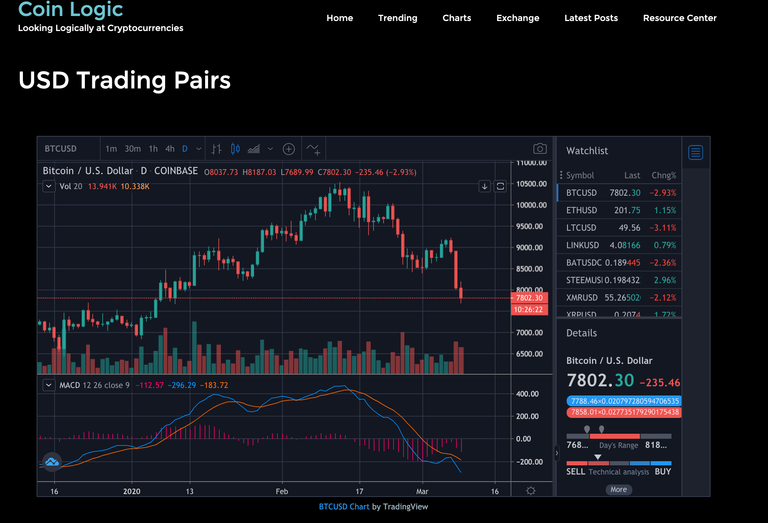Viewport: 768px width, 523px height.
Task: Click the three-dot handle beside Symbol header
Action: click(x=561, y=175)
